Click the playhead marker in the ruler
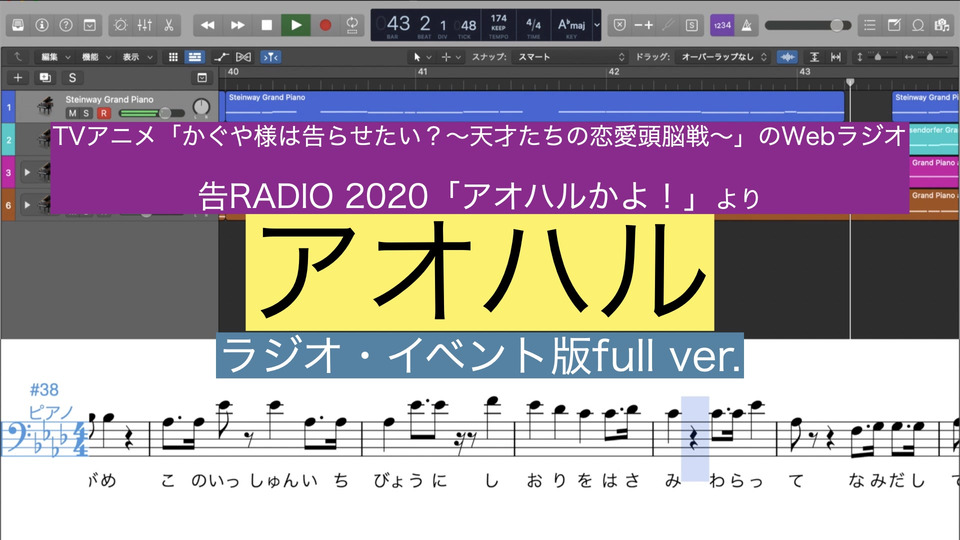 850,82
